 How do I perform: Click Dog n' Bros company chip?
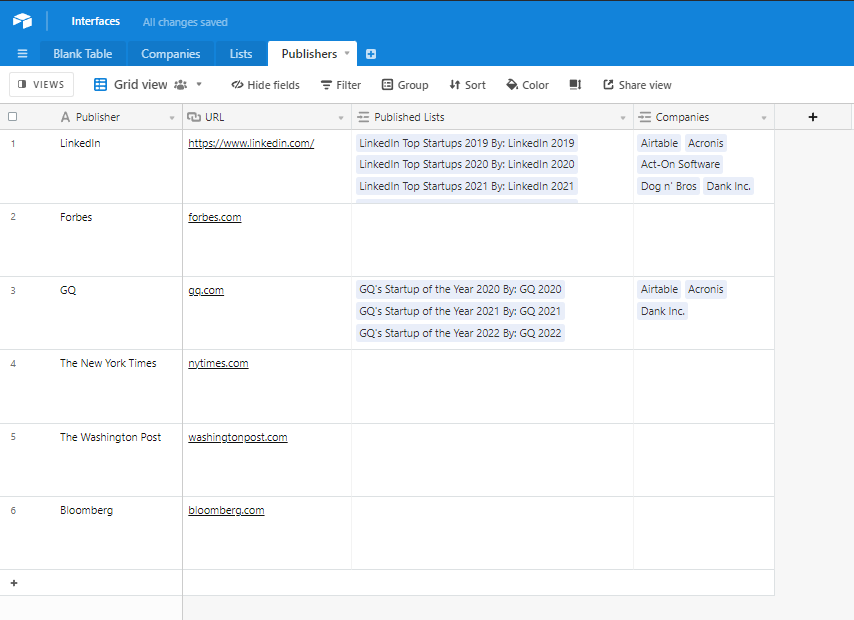click(668, 186)
